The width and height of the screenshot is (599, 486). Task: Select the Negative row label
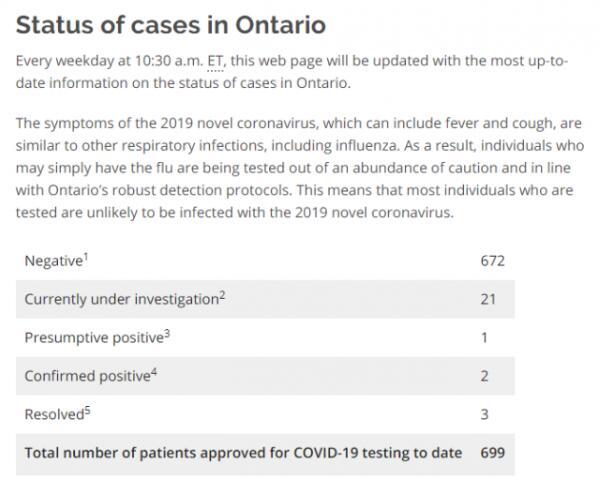pyautogui.click(x=53, y=261)
